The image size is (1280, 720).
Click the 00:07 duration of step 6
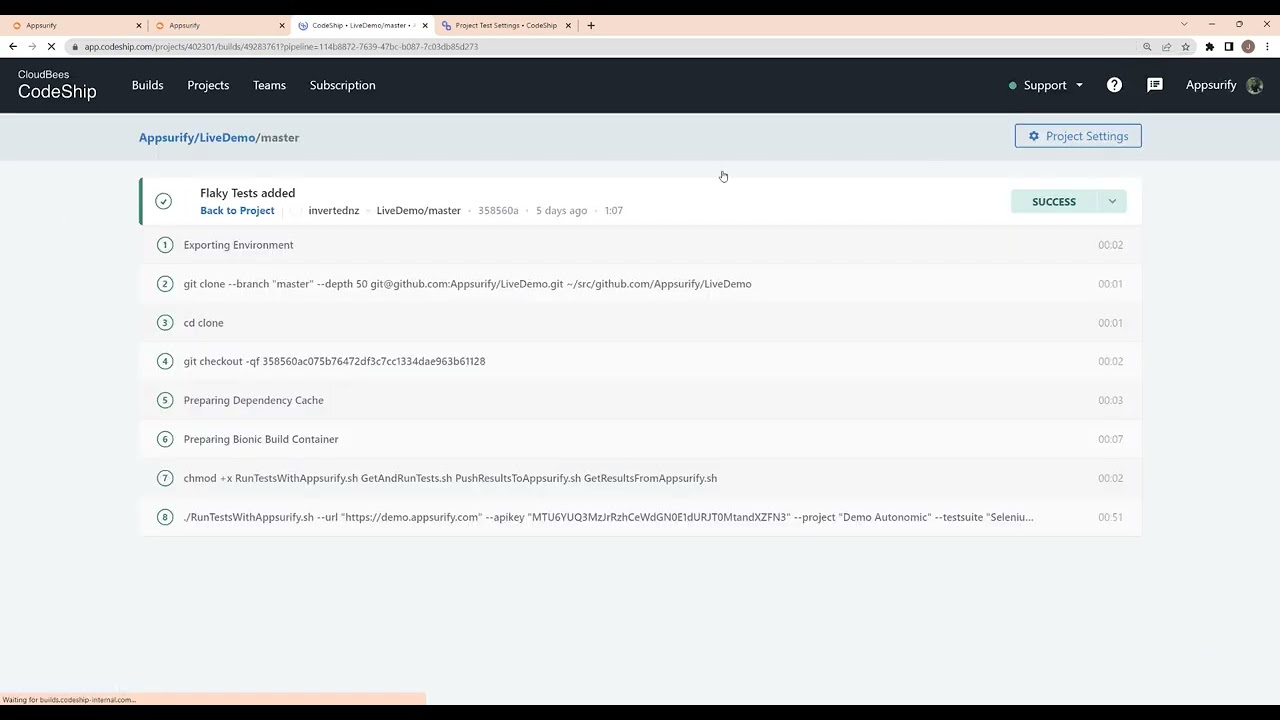click(1110, 439)
